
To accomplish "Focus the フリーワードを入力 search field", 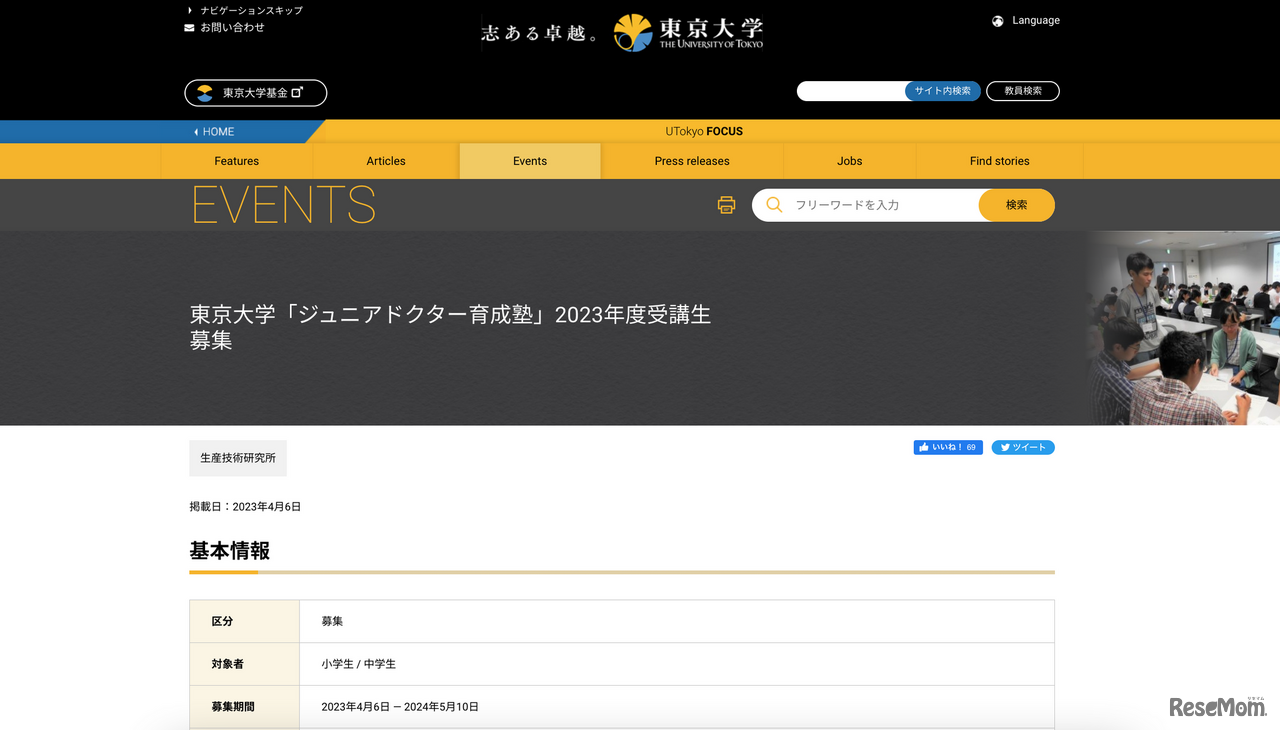I will (880, 205).
